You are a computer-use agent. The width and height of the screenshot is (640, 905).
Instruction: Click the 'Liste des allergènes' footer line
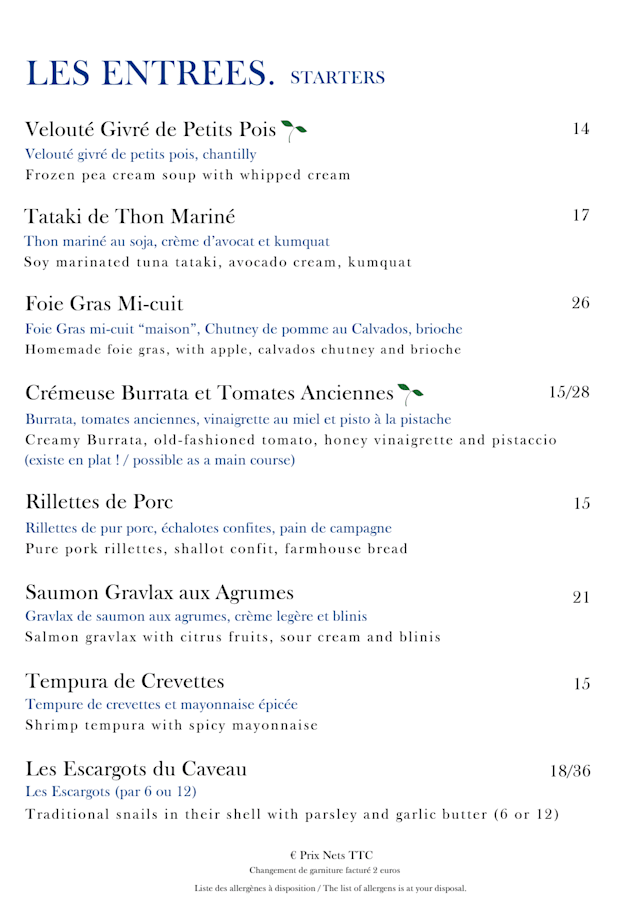[x=330, y=888]
